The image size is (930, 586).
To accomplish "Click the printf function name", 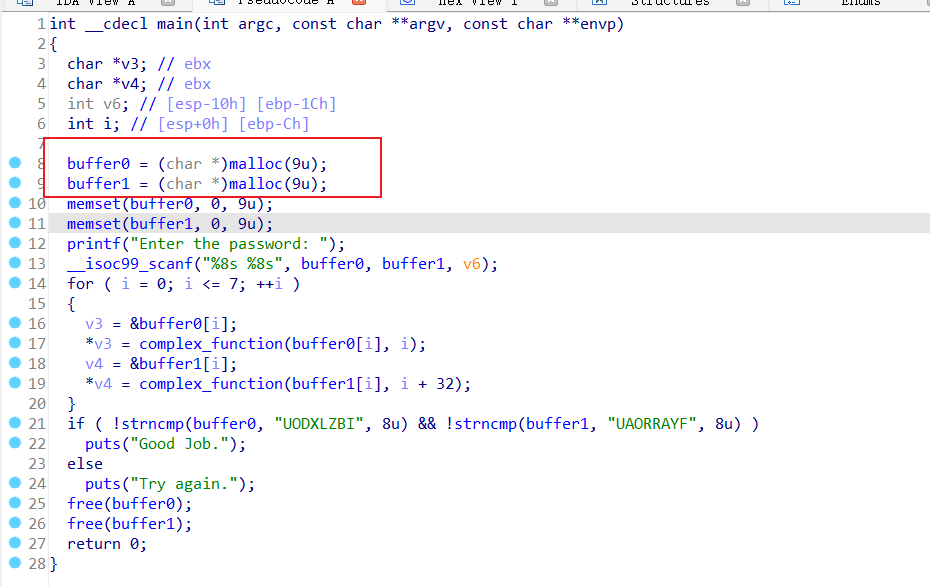I will click(94, 244).
